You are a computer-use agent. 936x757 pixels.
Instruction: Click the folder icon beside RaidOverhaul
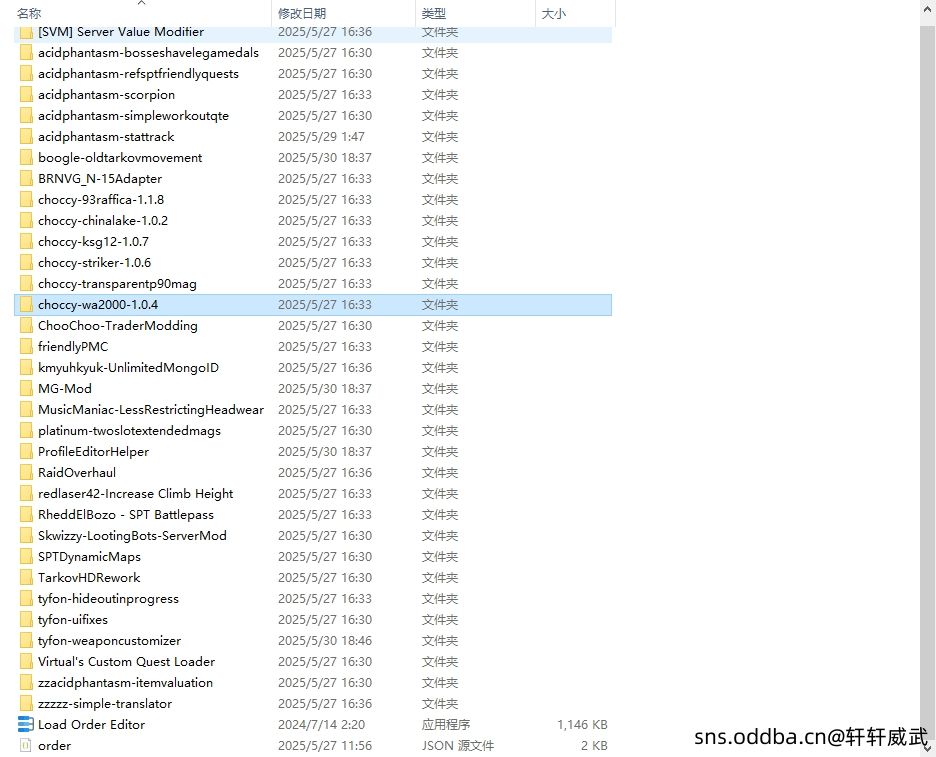26,473
